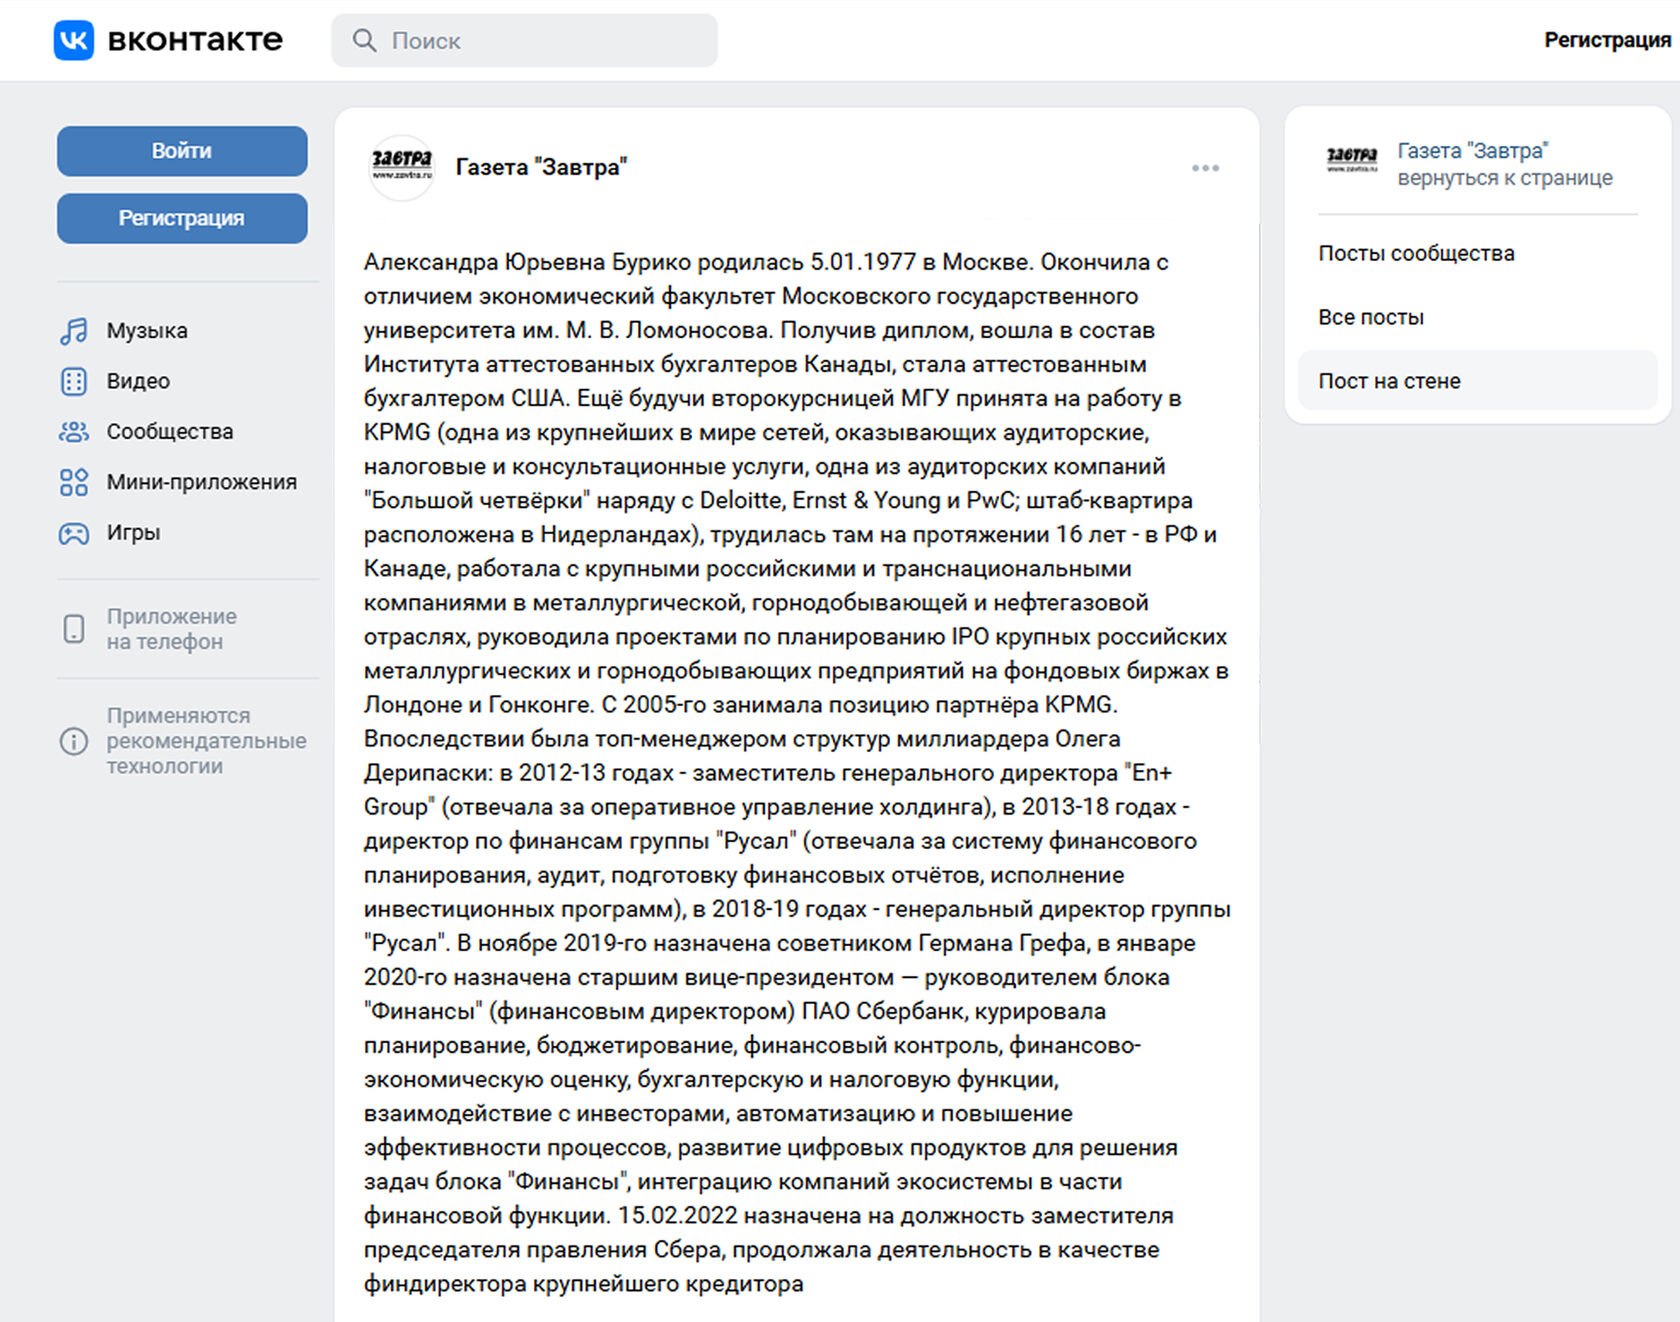Screen dimensions: 1680x1322
Task: Click the search magnifier icon
Action: click(365, 40)
